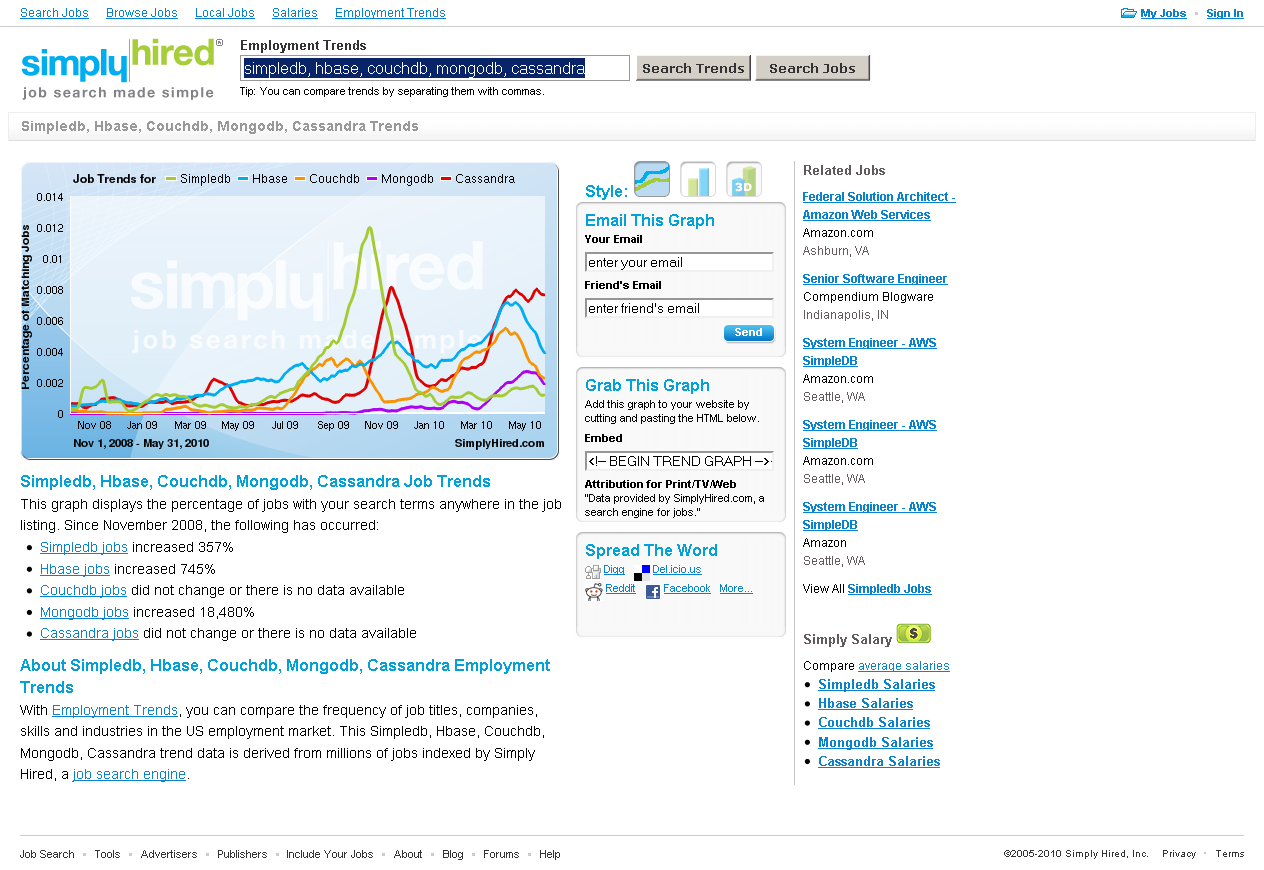Click the Cassandra legend entry in graph
Viewport: 1264px width, 870px height.
click(478, 179)
